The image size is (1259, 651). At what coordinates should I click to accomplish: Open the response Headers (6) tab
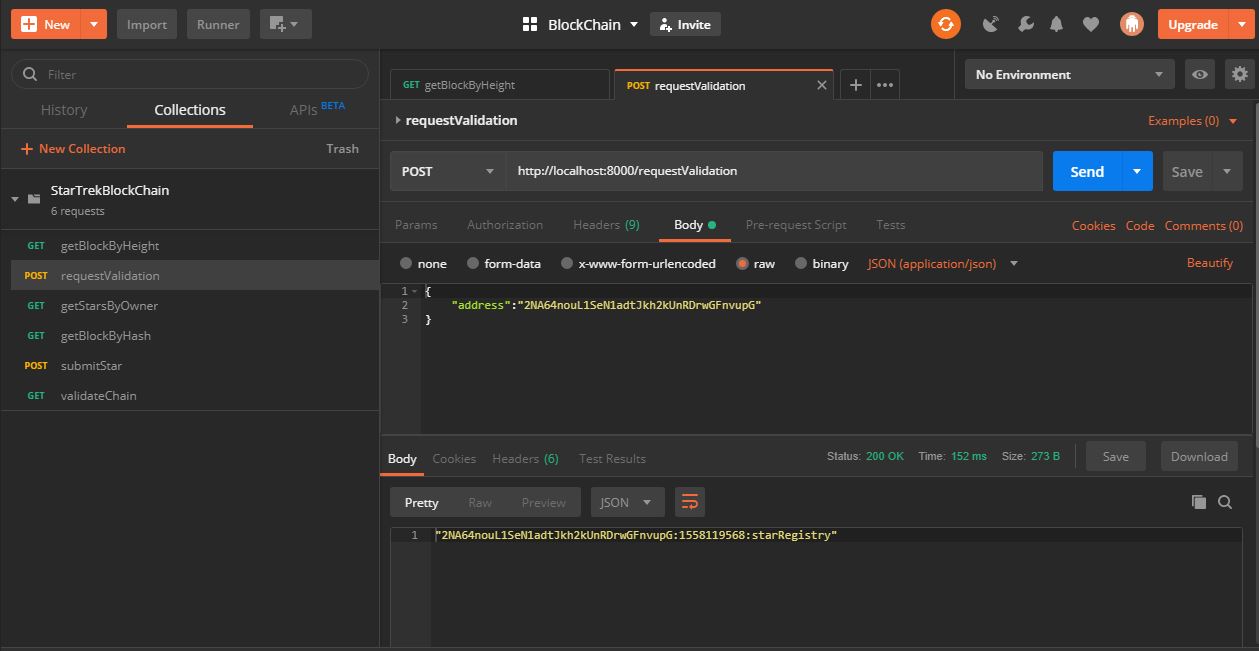(x=525, y=458)
